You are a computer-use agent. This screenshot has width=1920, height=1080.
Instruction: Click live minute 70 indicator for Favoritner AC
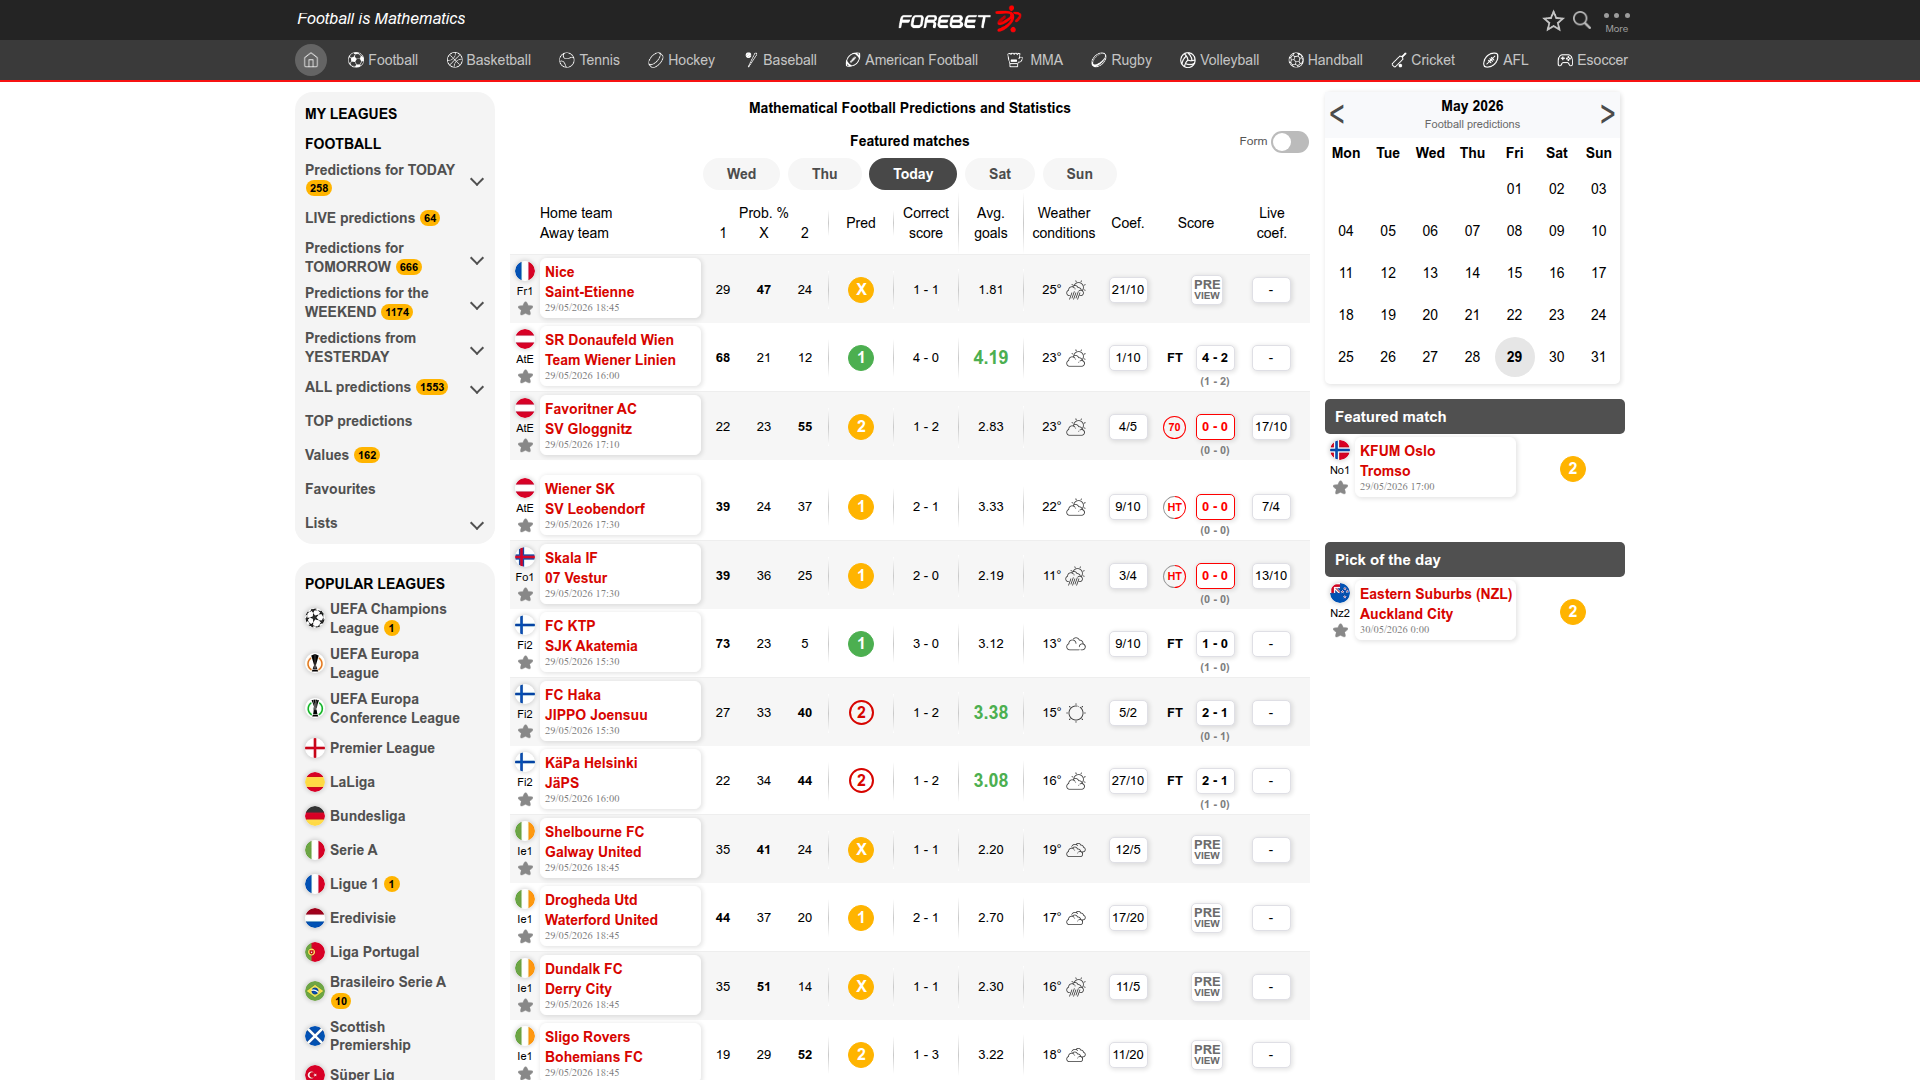(x=1175, y=427)
